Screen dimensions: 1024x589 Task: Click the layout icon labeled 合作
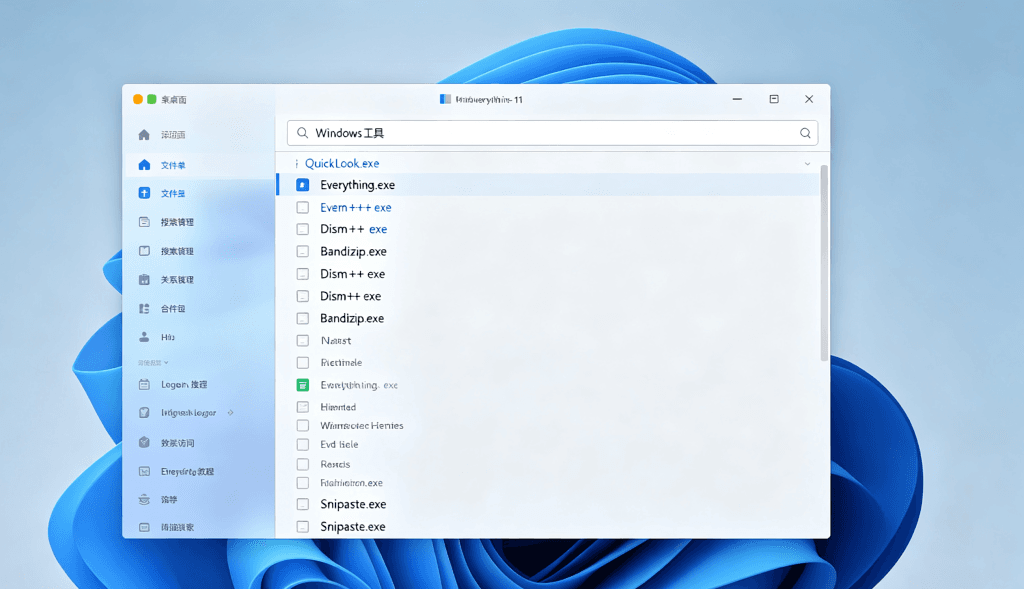[x=144, y=308]
